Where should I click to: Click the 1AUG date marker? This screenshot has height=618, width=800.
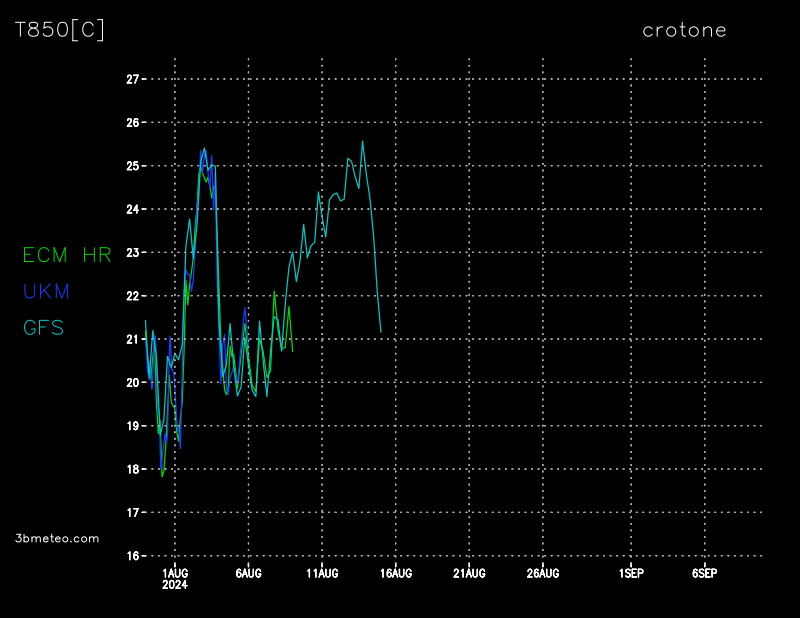pyautogui.click(x=174, y=573)
